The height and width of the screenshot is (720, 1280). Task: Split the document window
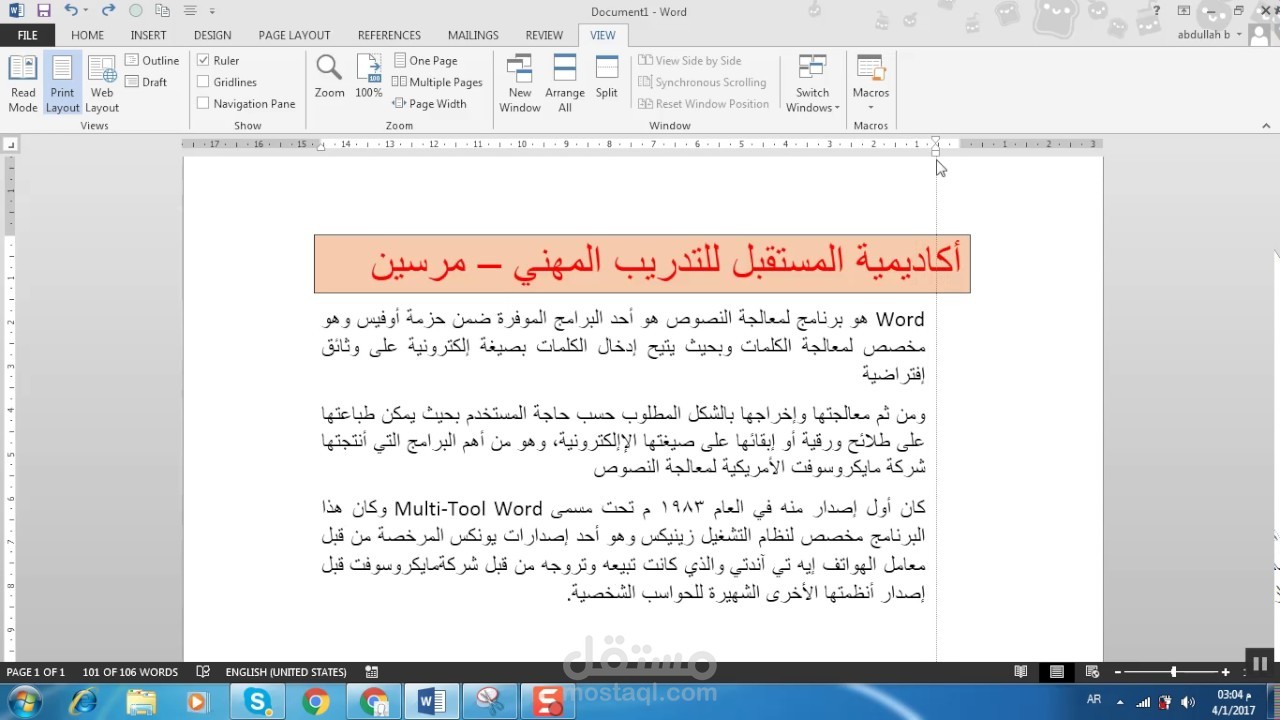[x=607, y=78]
